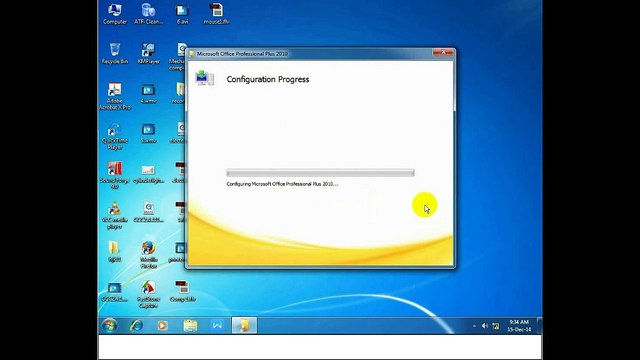This screenshot has height=360, width=640.
Task: Select the folder icon beside Mozilla Firefox
Action: coord(114,251)
